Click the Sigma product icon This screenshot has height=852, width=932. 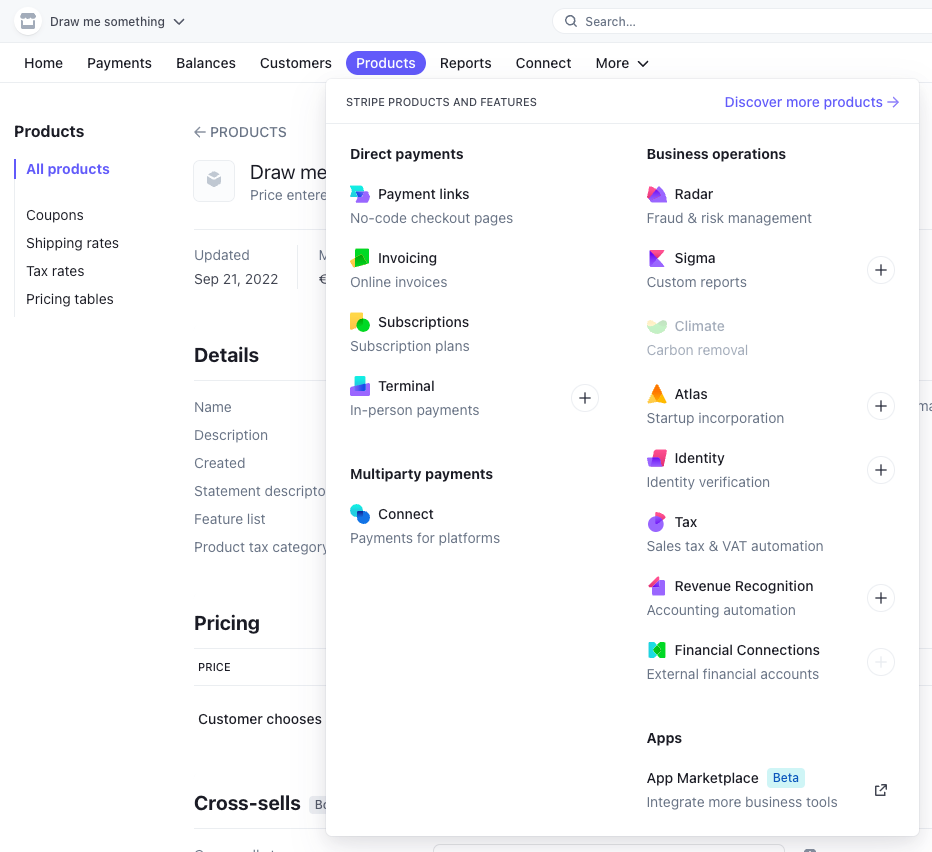pyautogui.click(x=656, y=258)
